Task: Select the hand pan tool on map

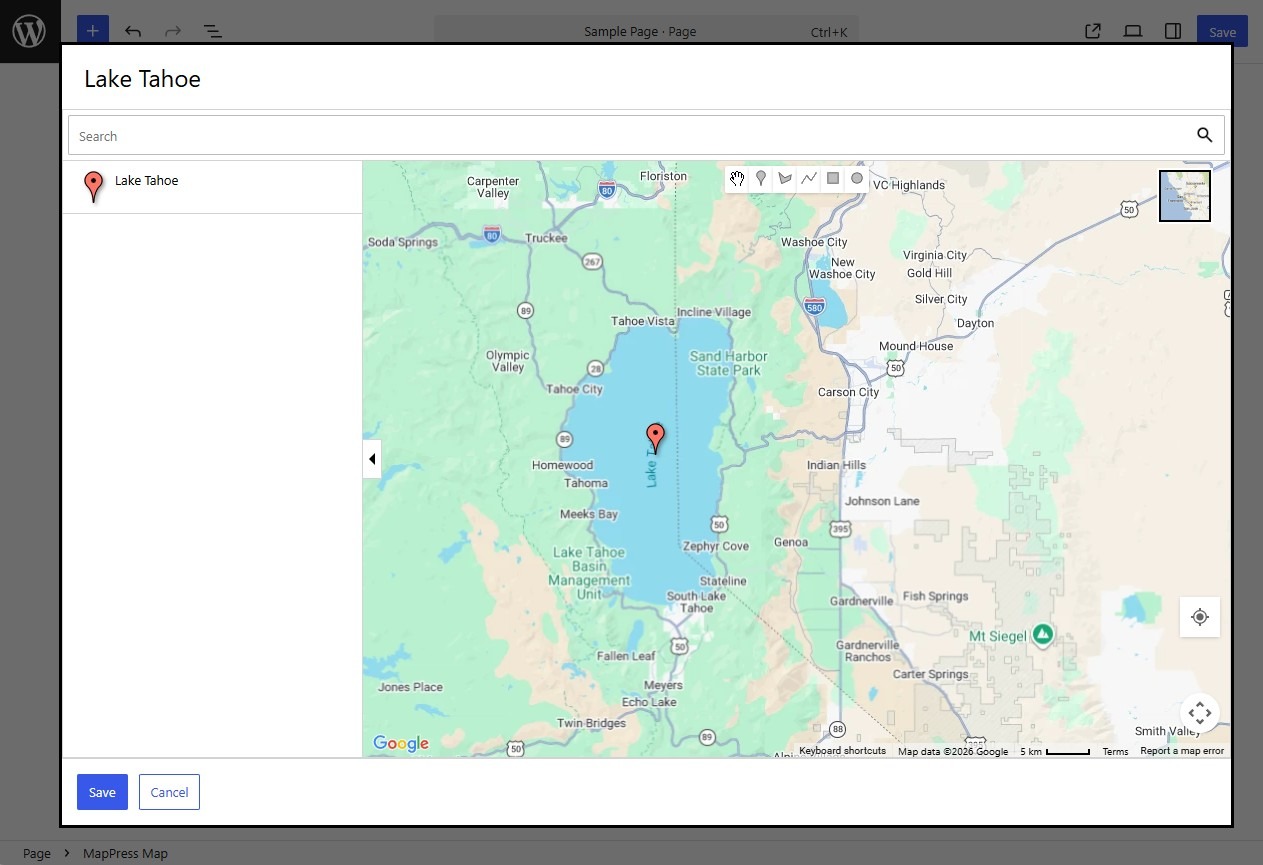Action: pos(737,179)
